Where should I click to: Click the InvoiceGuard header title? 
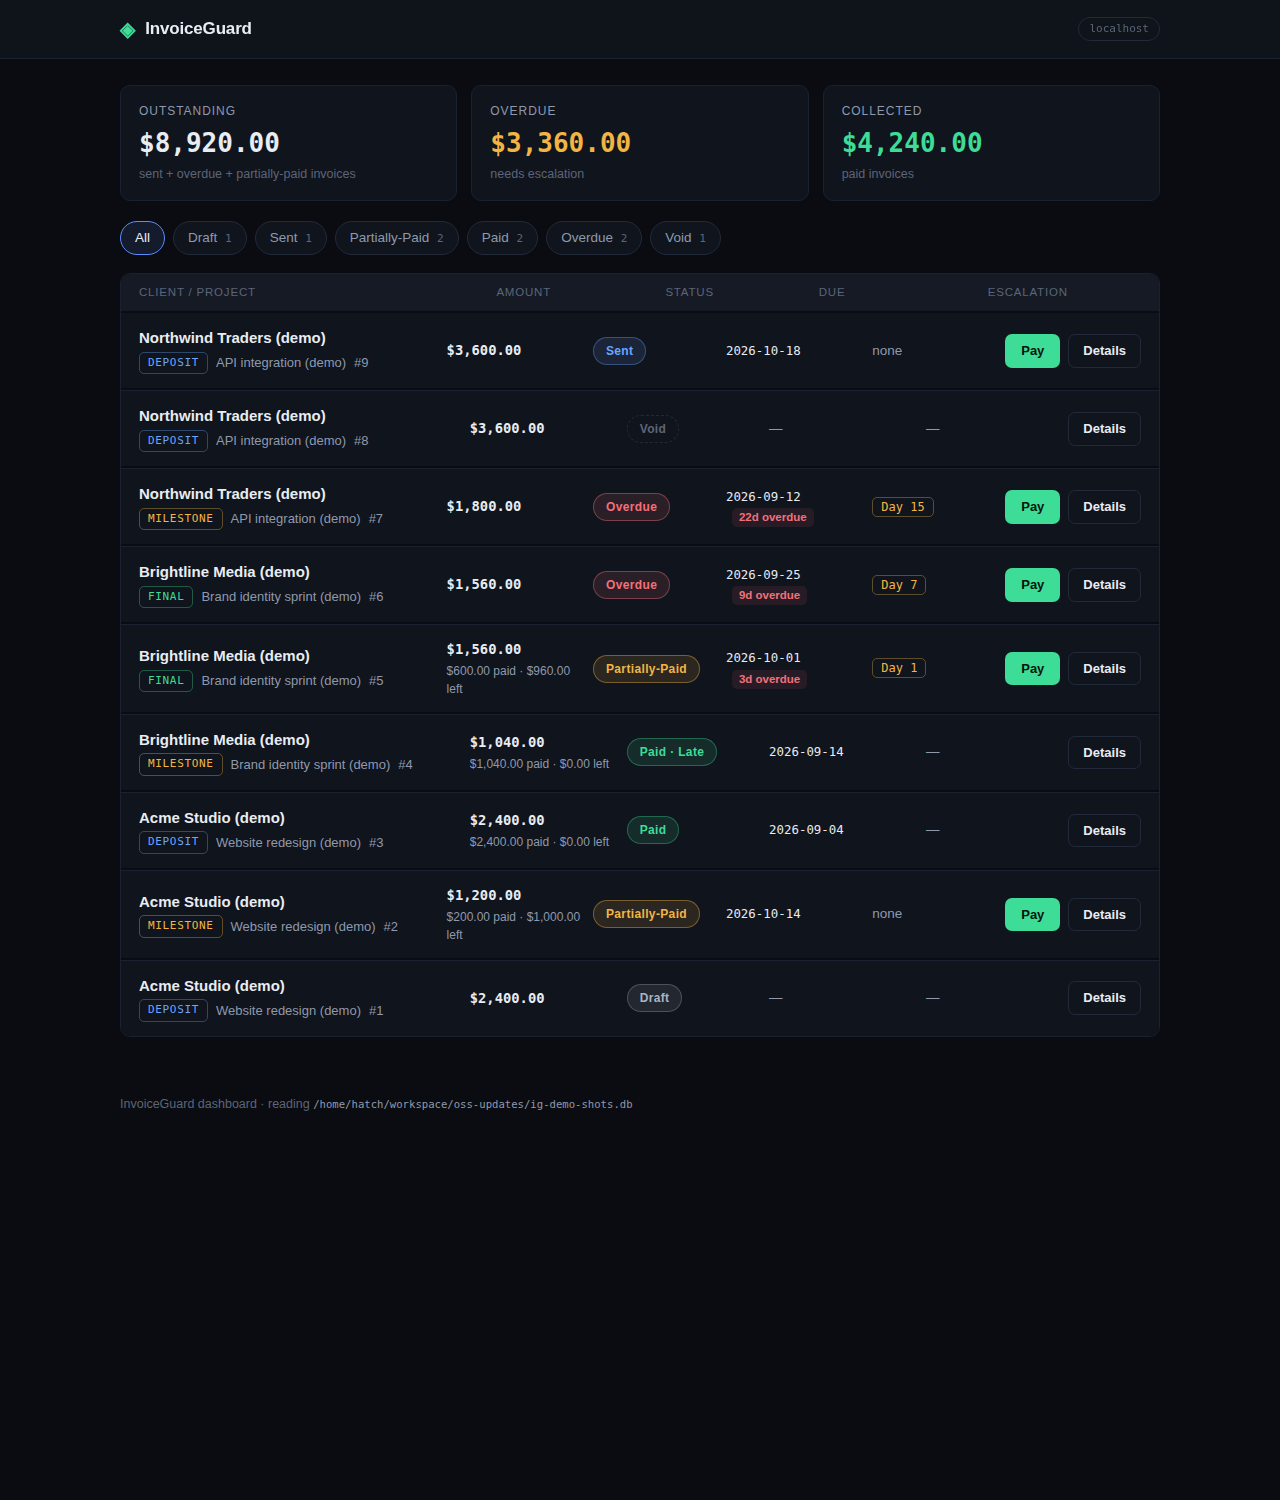coord(198,29)
